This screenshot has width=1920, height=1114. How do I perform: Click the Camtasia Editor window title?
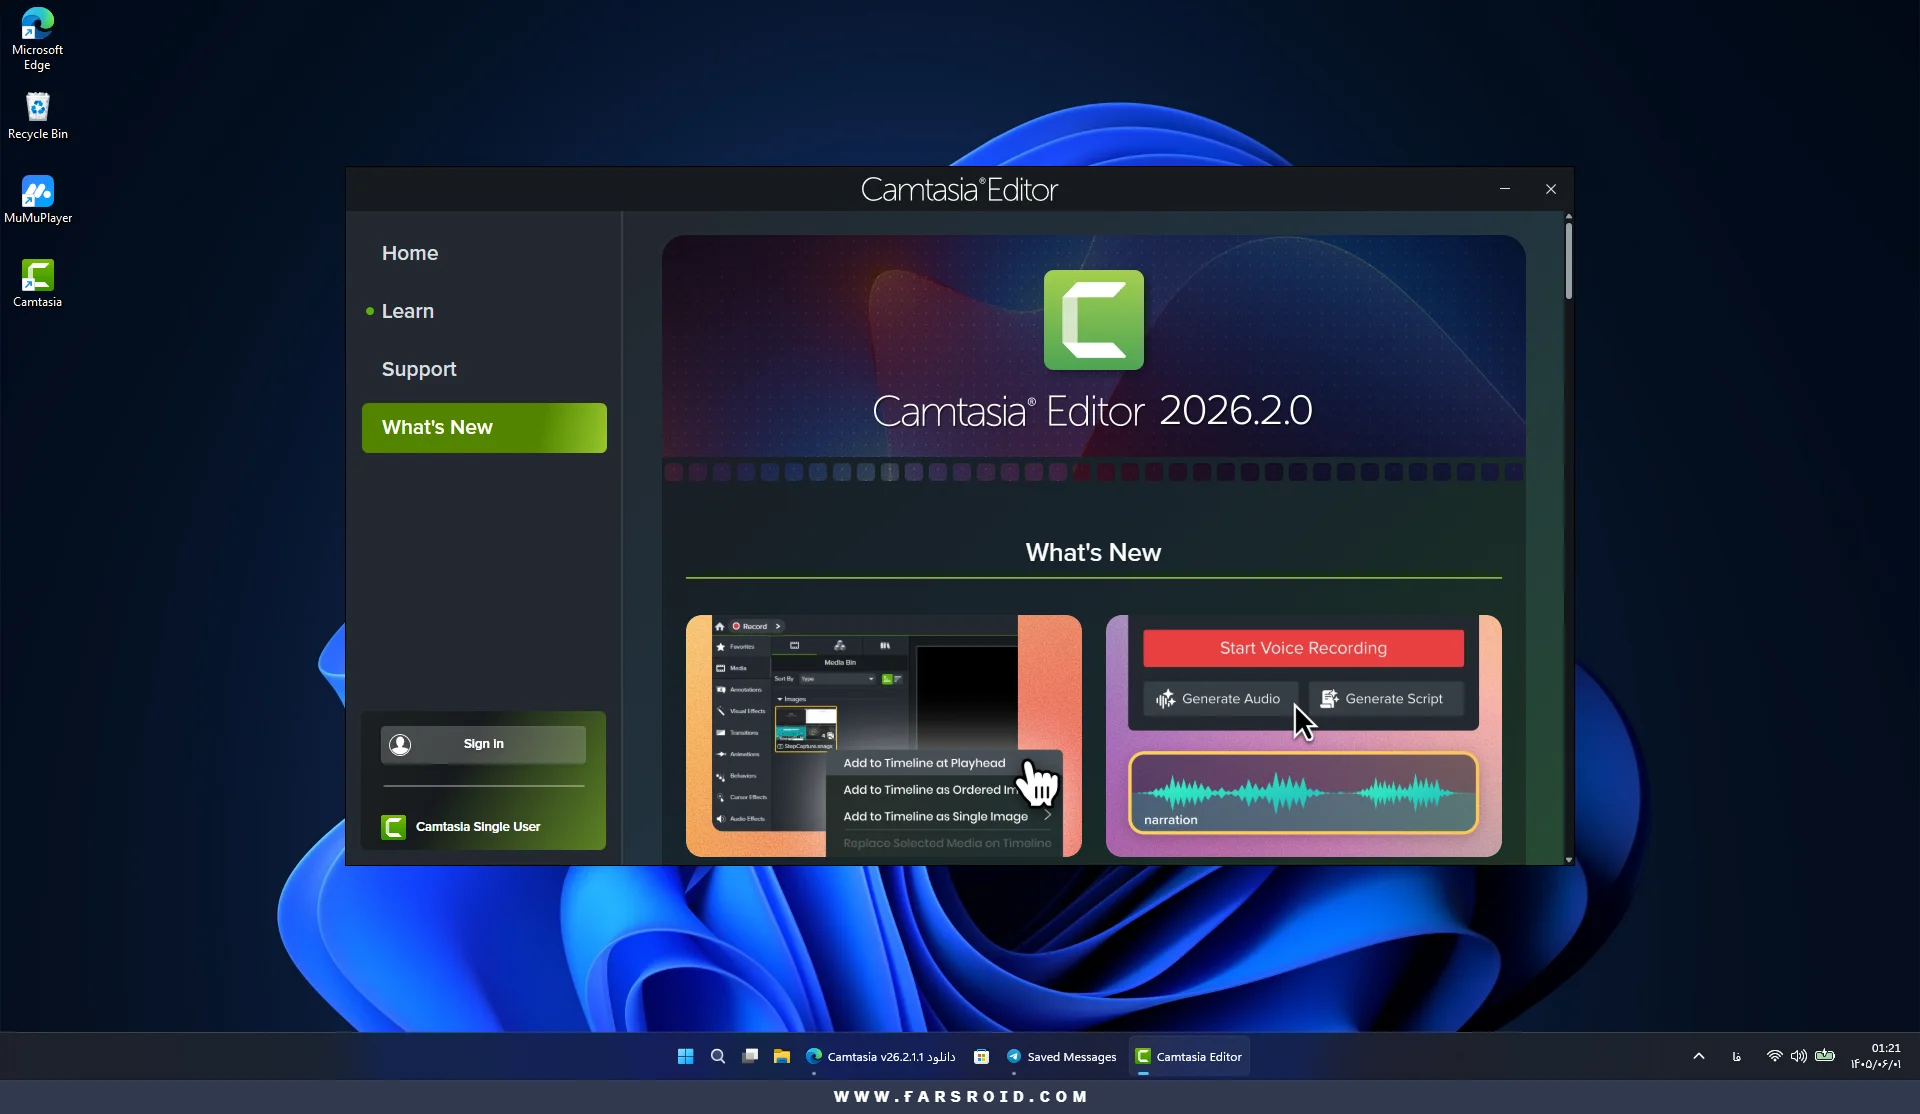point(959,190)
